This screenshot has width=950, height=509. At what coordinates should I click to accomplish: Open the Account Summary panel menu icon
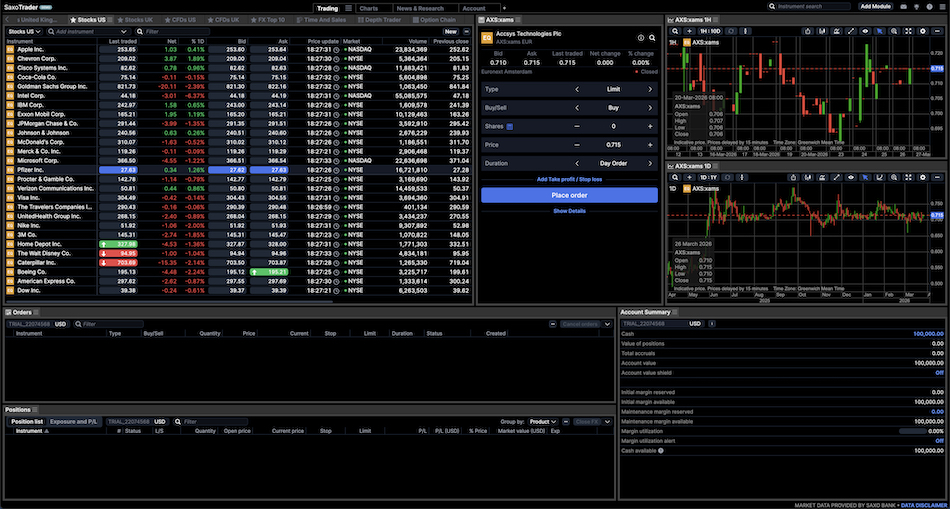tap(675, 312)
